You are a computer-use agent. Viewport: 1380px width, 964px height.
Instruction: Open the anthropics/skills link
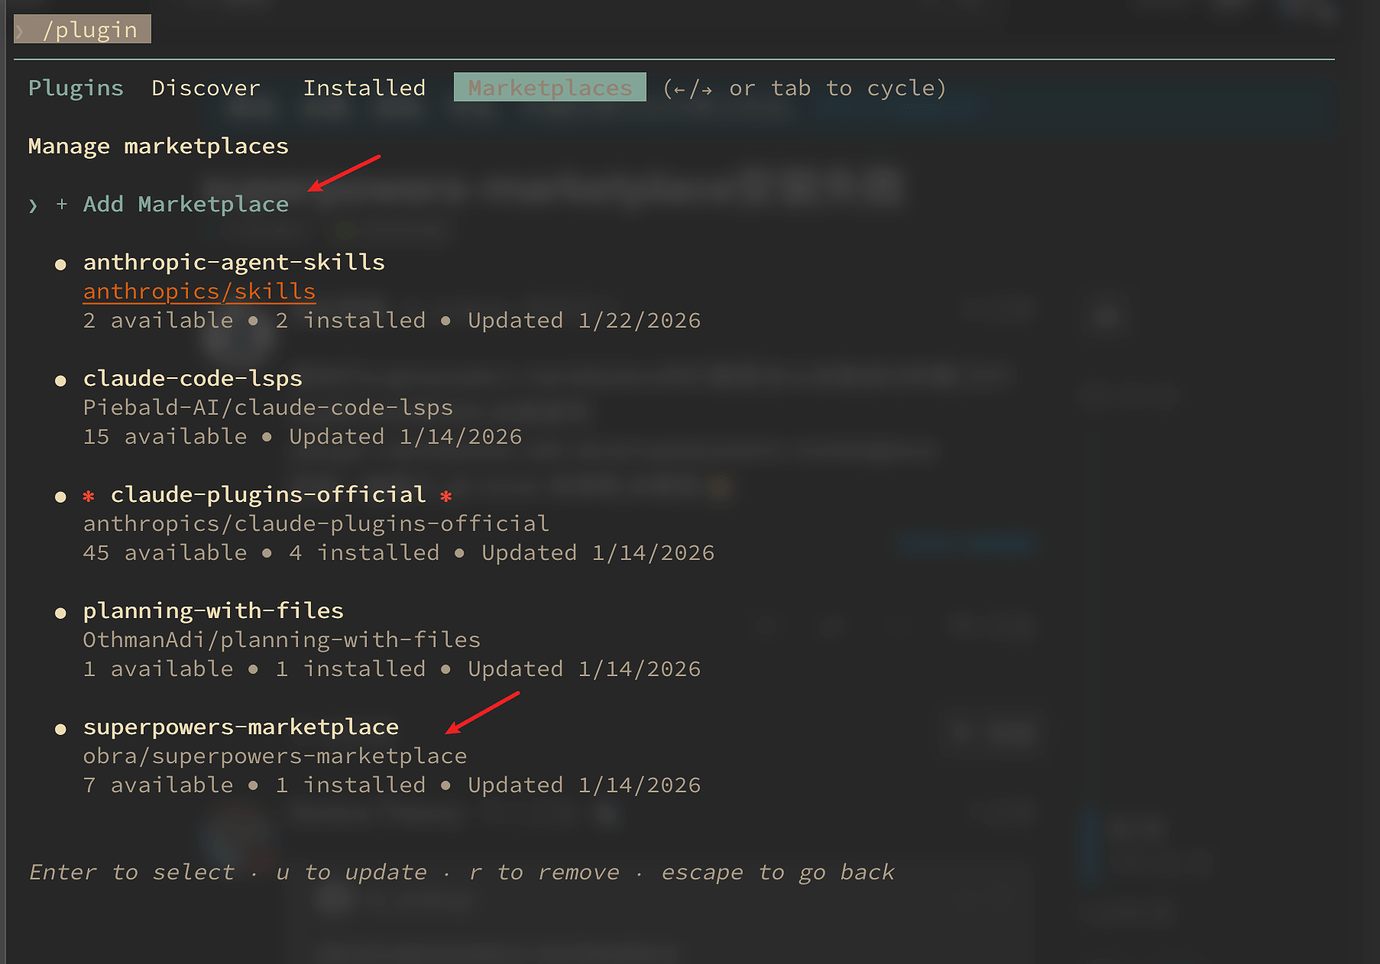[x=199, y=291]
